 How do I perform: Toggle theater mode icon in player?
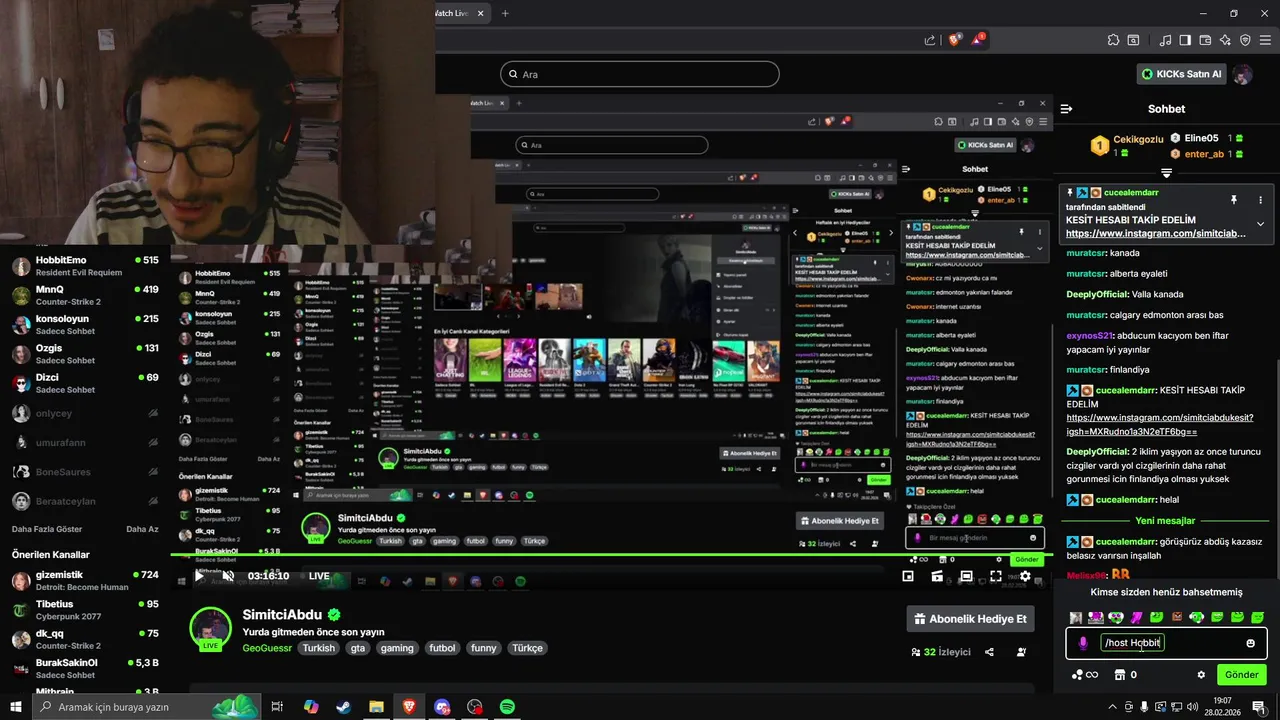point(966,576)
